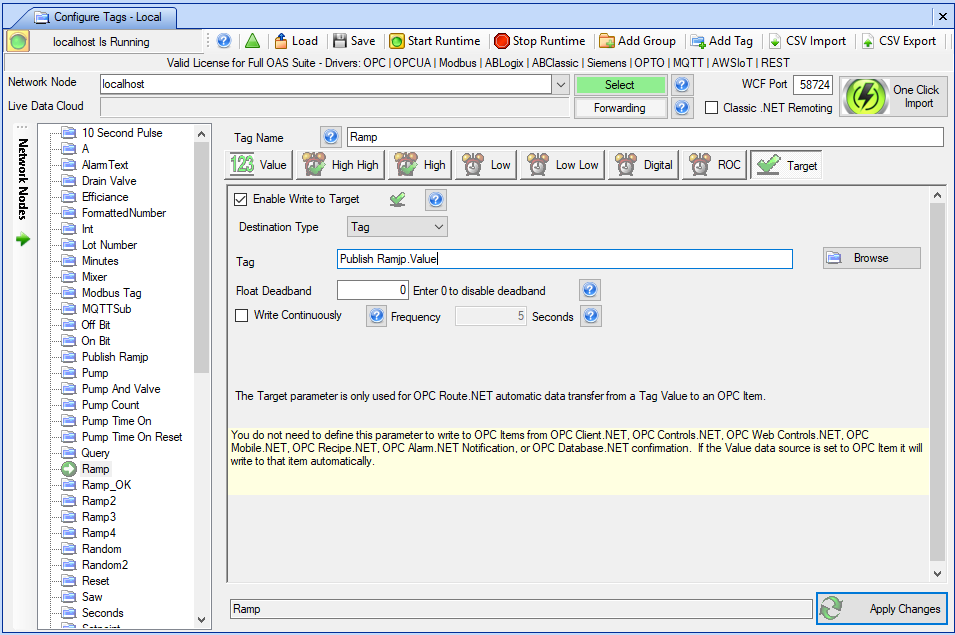
Task: Click the tag list scroll down arrow
Action: (202, 620)
